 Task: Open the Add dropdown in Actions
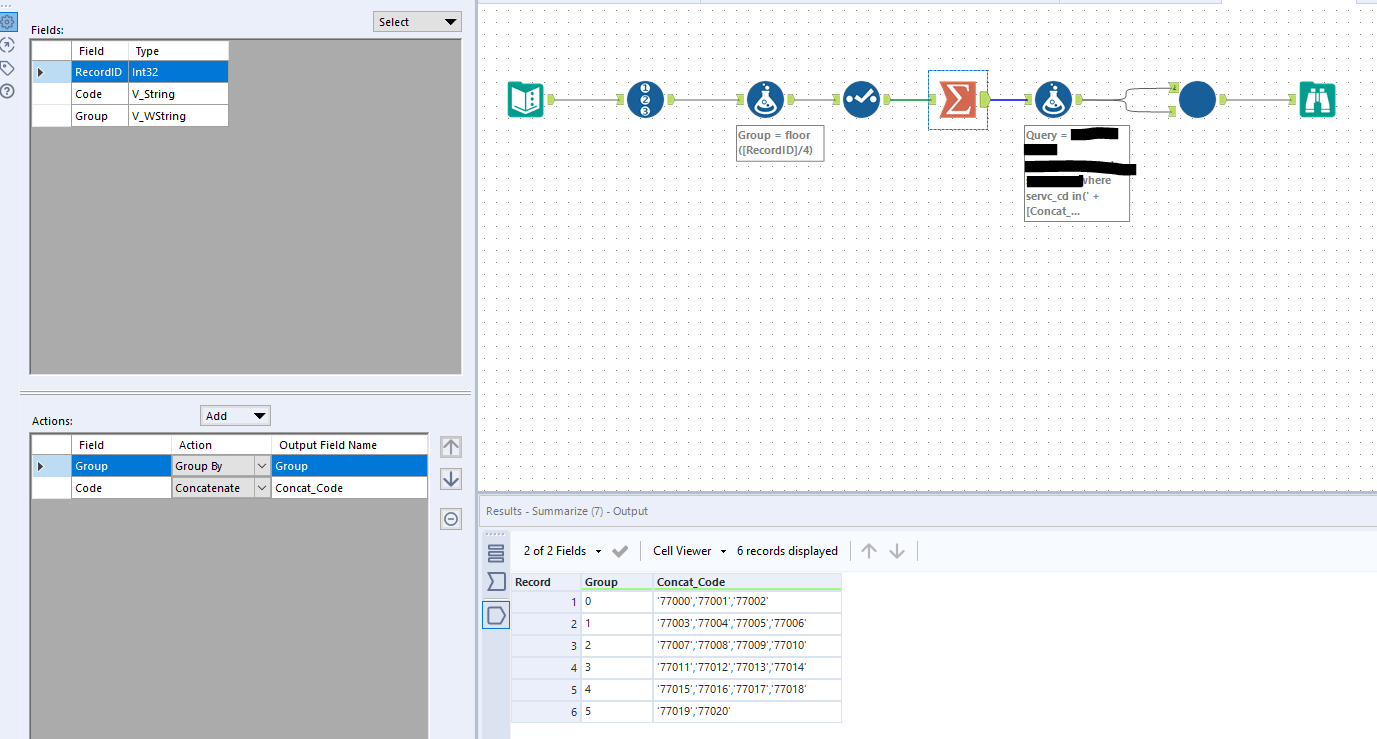pos(235,416)
